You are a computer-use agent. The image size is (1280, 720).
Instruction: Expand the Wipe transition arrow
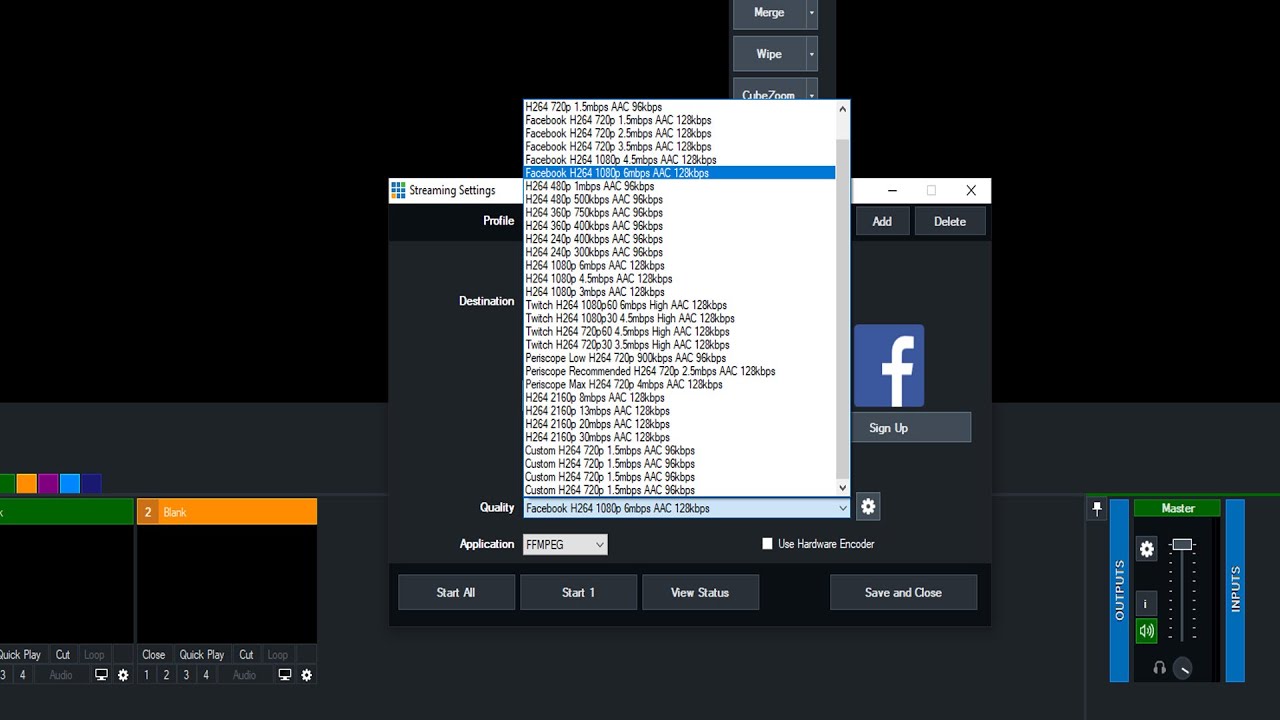pos(812,54)
